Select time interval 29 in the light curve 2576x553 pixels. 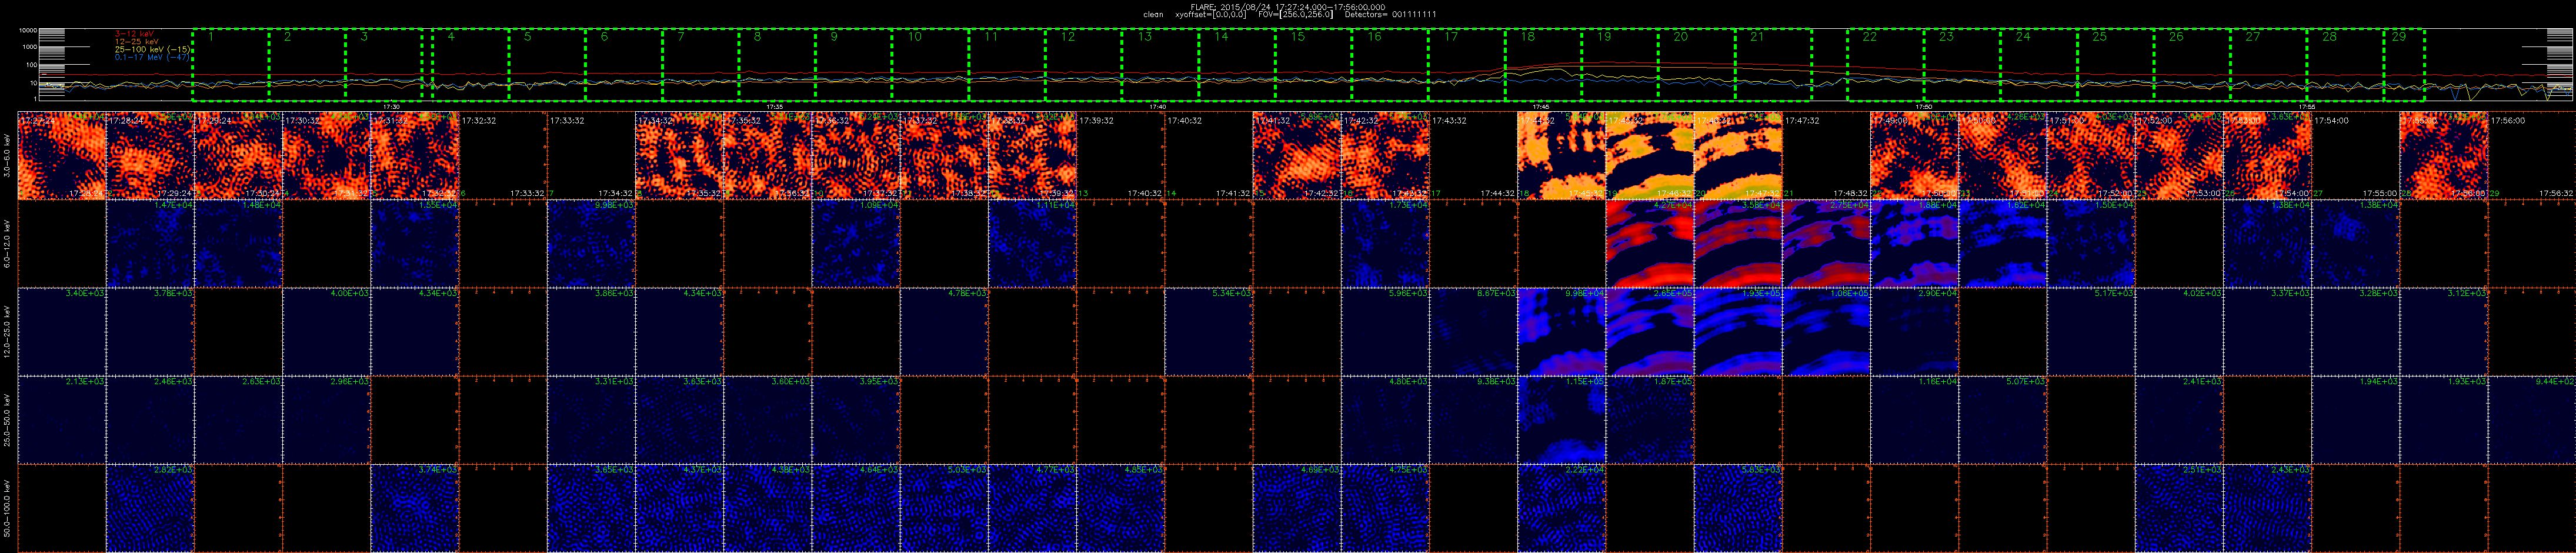point(2404,65)
